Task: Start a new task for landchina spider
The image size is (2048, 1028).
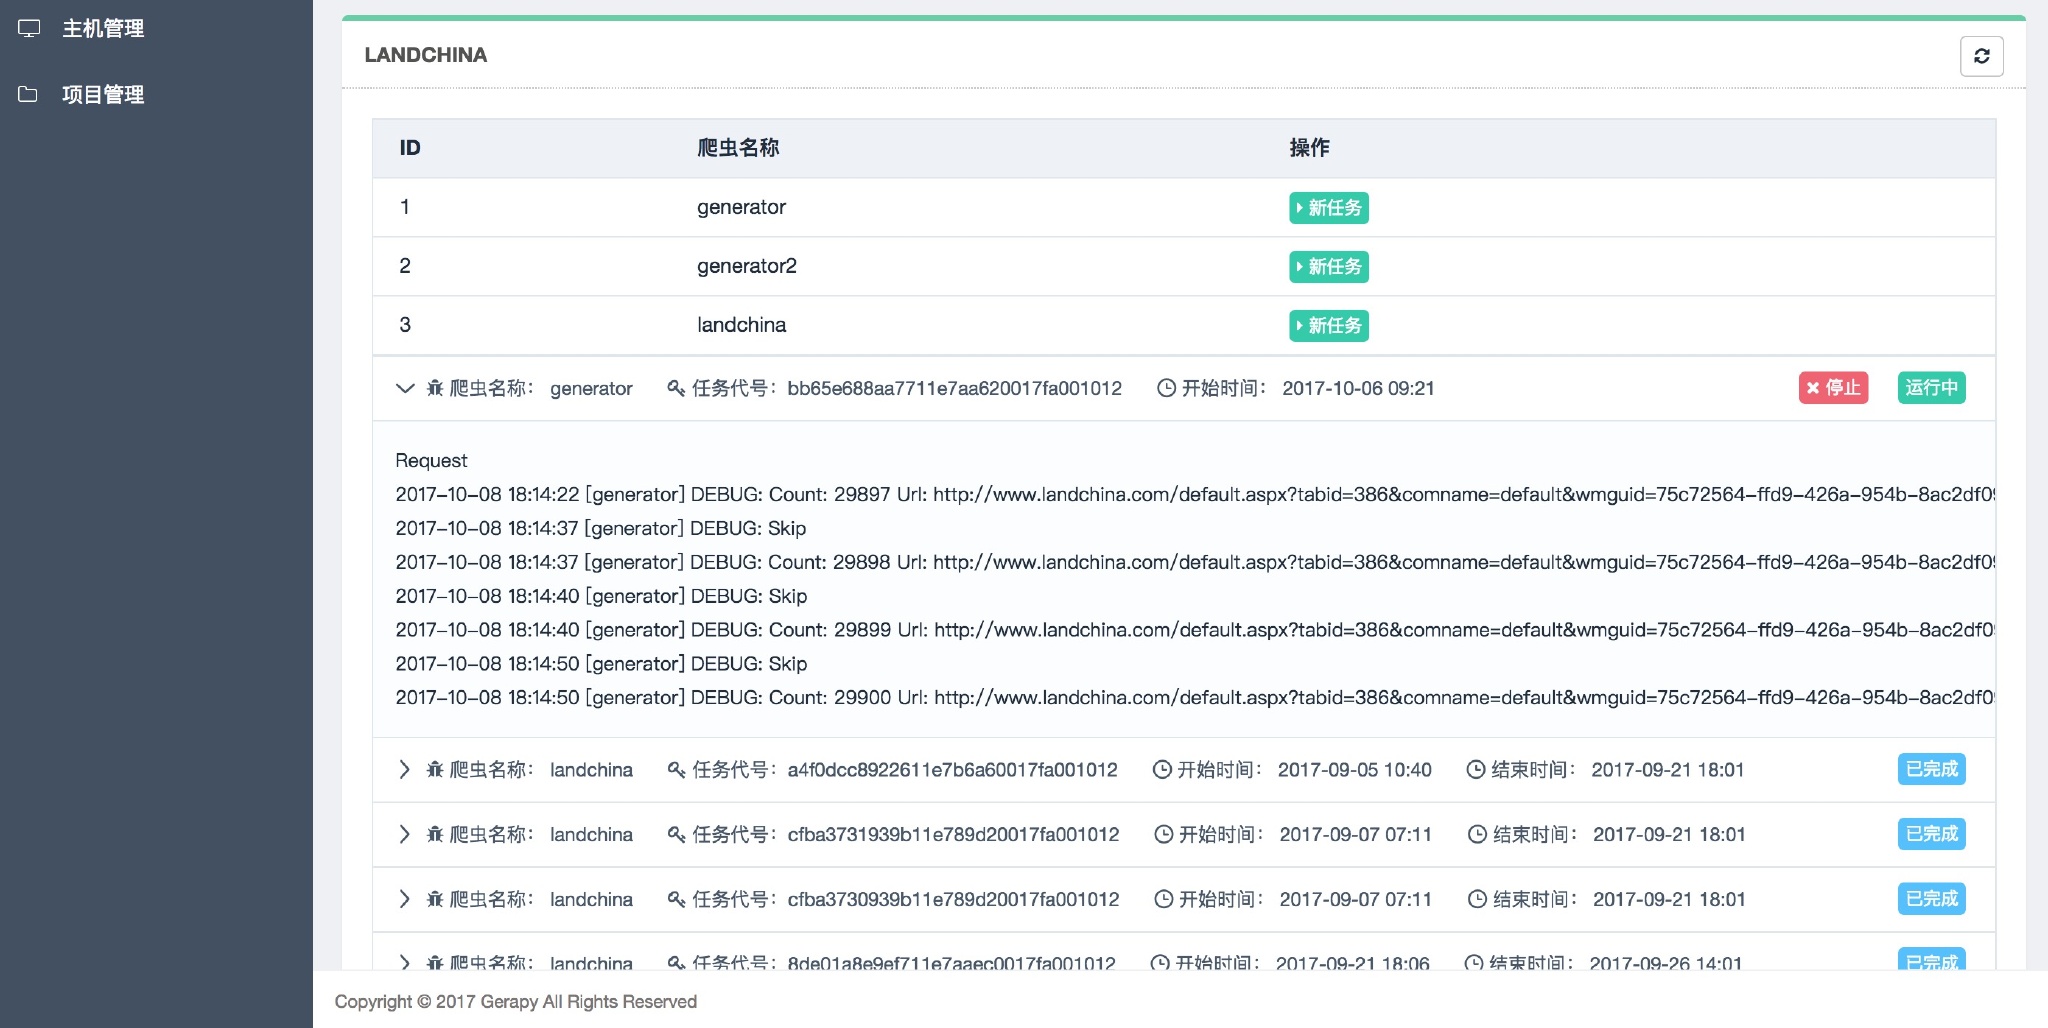Action: click(1328, 326)
